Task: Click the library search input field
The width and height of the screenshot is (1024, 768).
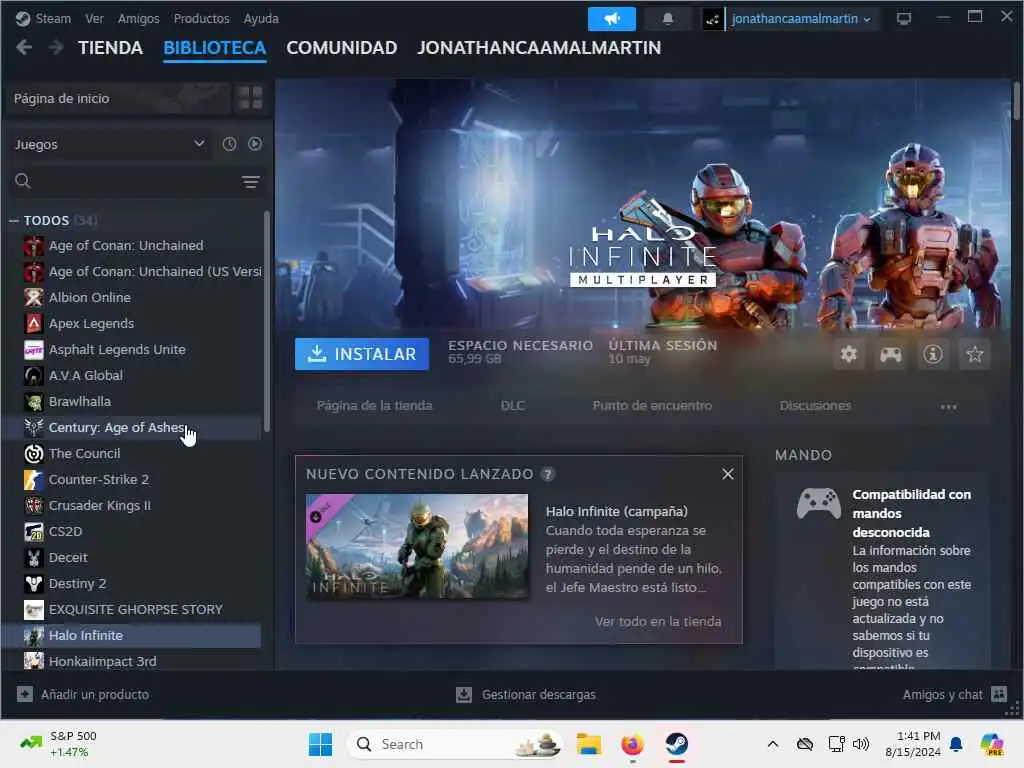Action: 134,181
